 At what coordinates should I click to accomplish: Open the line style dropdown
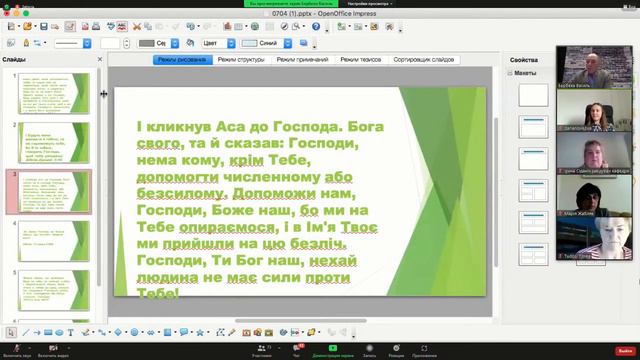click(87, 43)
